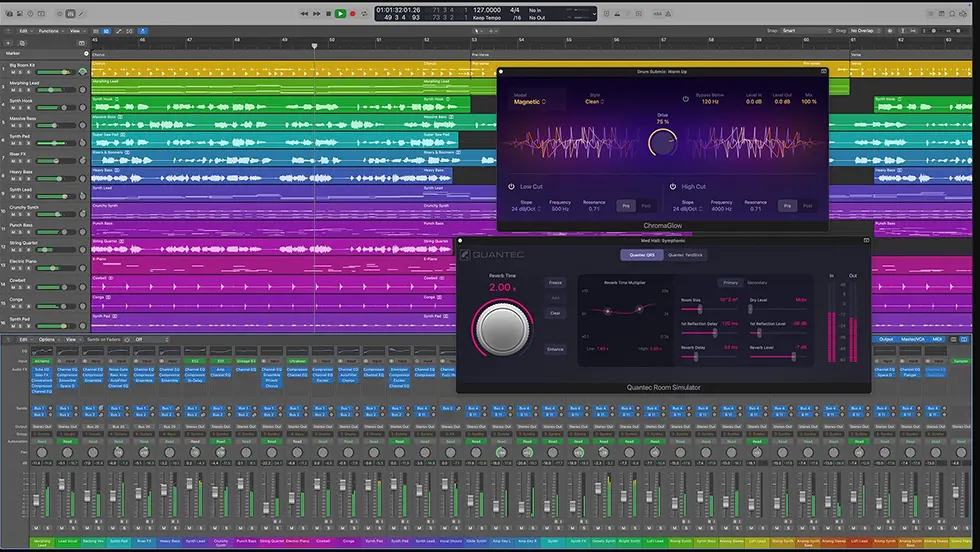Switch to the Quantec YardStick tab
The image size is (980, 552).
coord(686,255)
